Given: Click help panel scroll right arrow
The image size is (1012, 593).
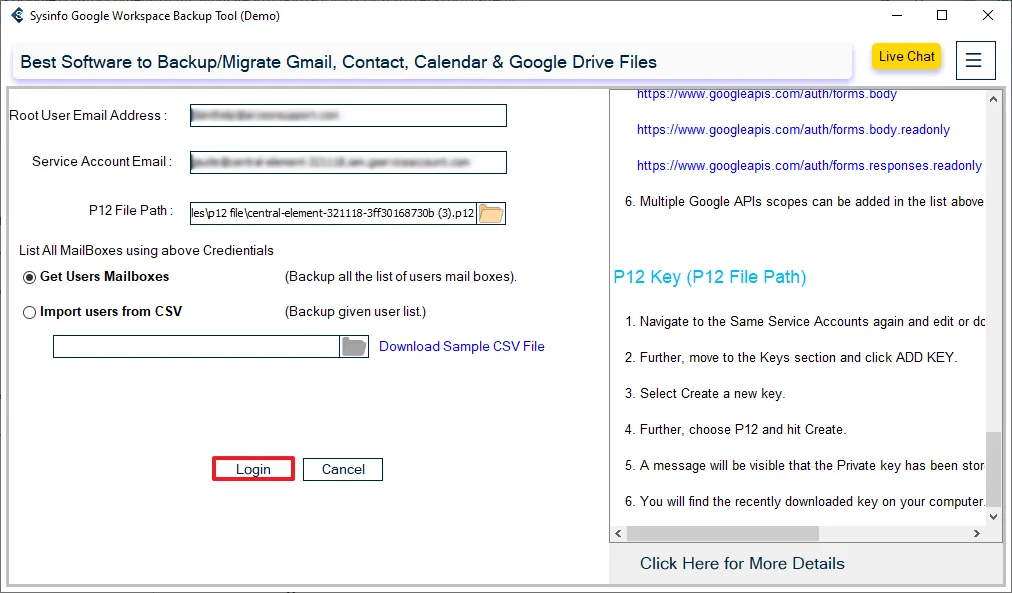Looking at the screenshot, I should click(x=977, y=534).
